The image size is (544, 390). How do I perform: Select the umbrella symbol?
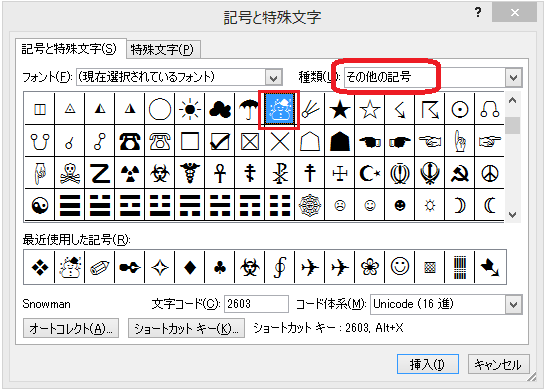(249, 109)
